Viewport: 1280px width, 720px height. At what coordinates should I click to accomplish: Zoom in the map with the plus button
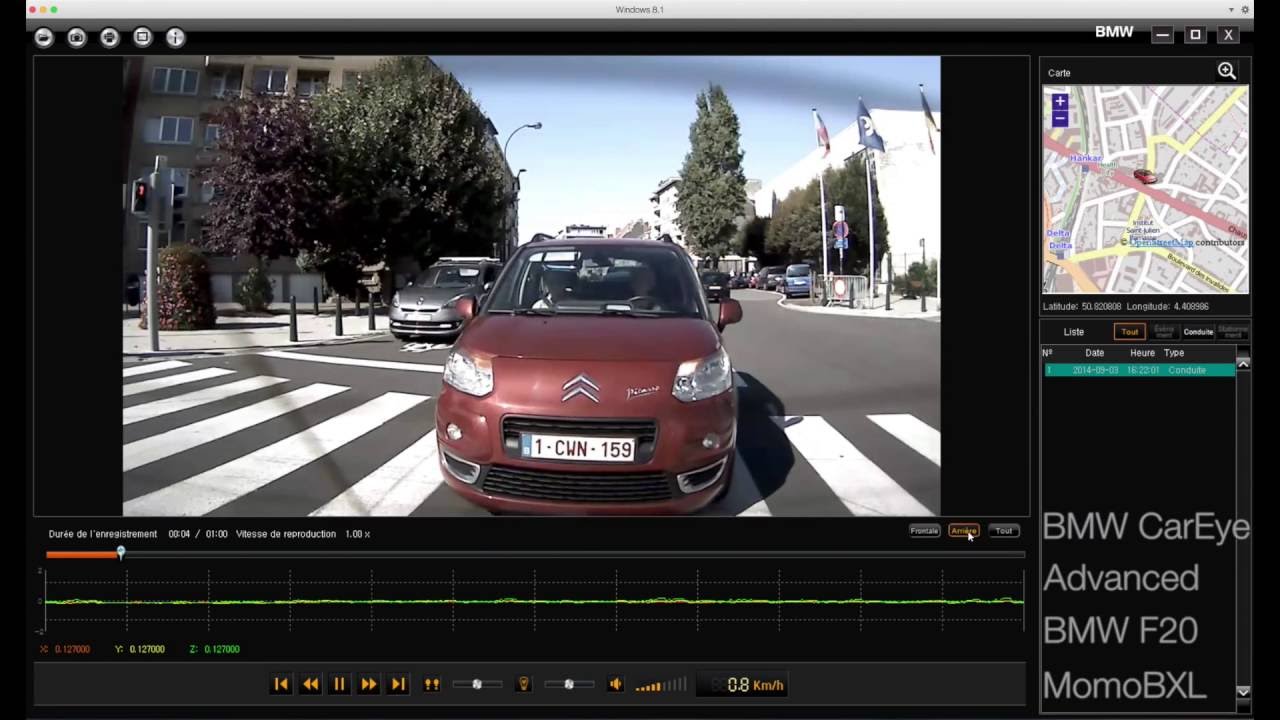[x=1060, y=101]
